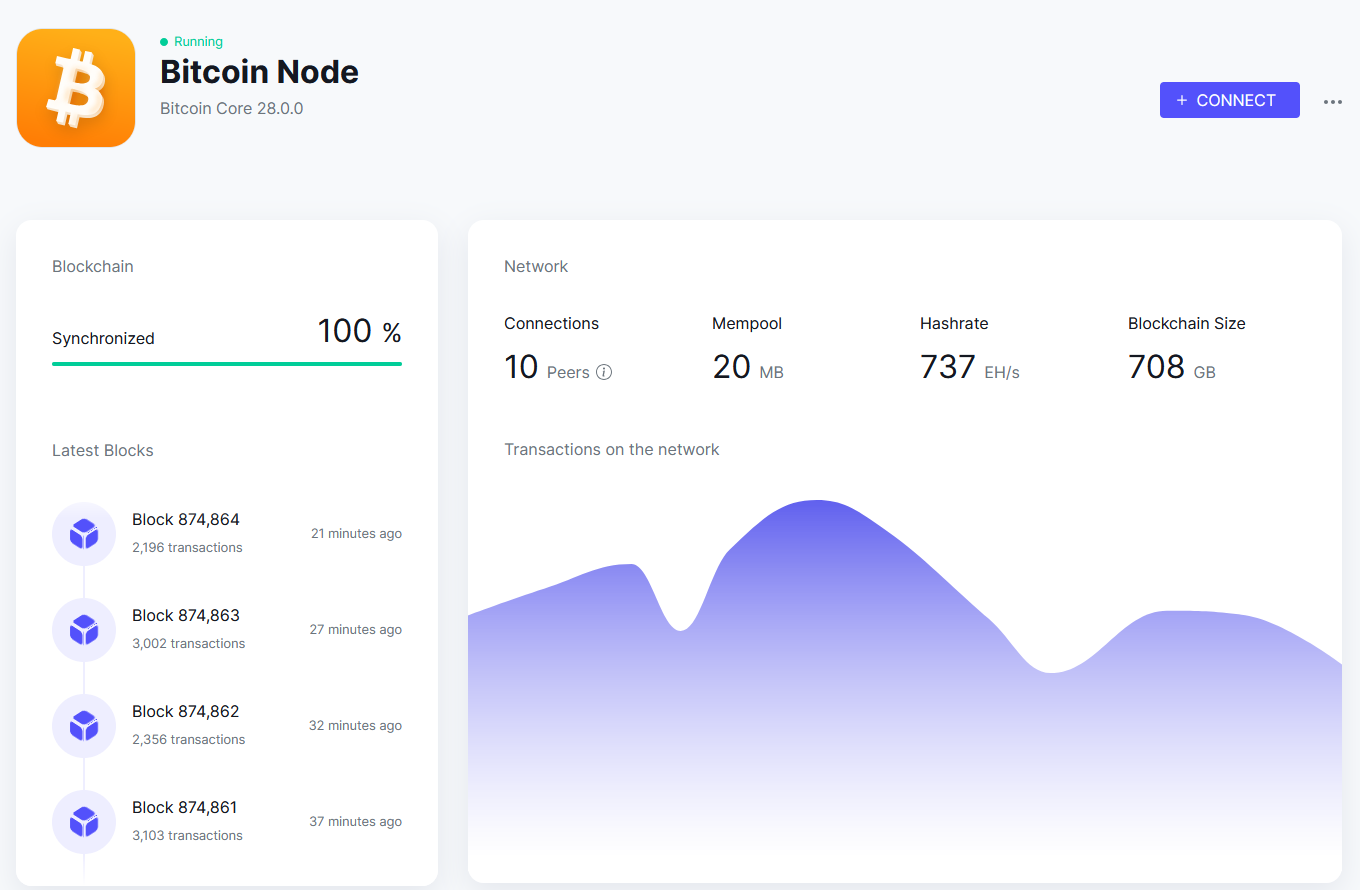Click the 37 minutes ago timestamp

(x=355, y=822)
